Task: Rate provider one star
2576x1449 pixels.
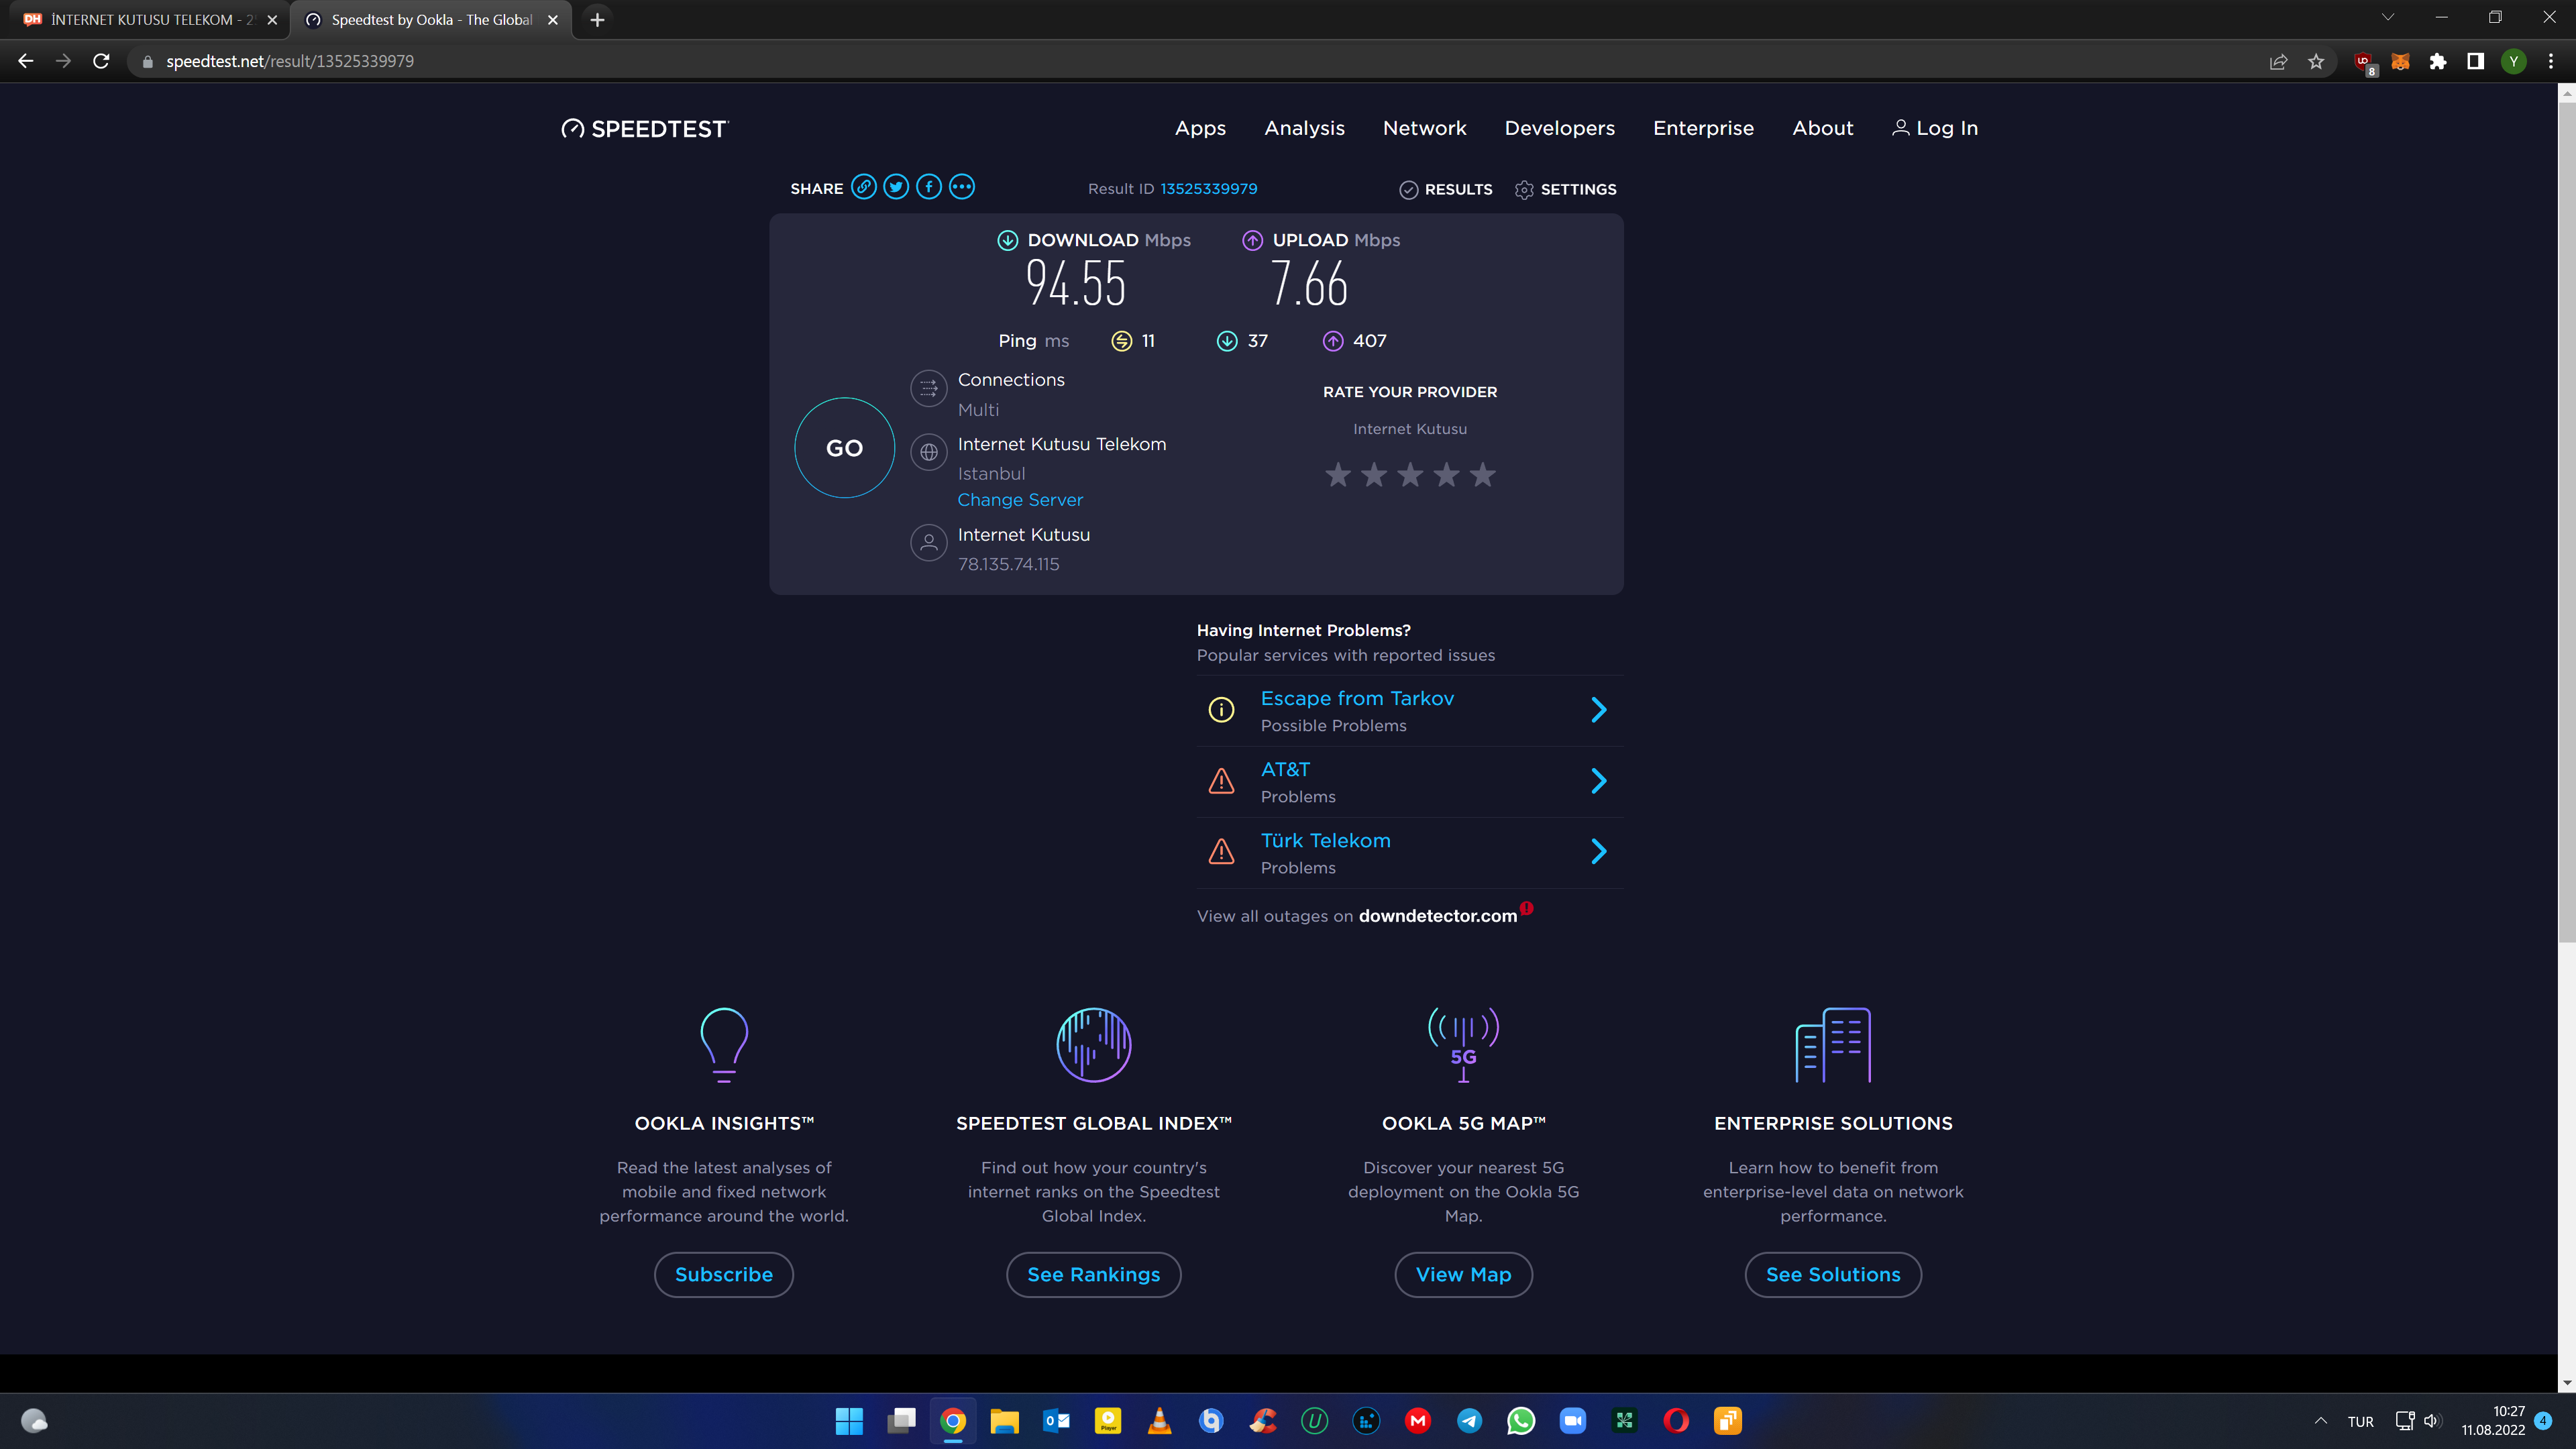Action: [1338, 475]
